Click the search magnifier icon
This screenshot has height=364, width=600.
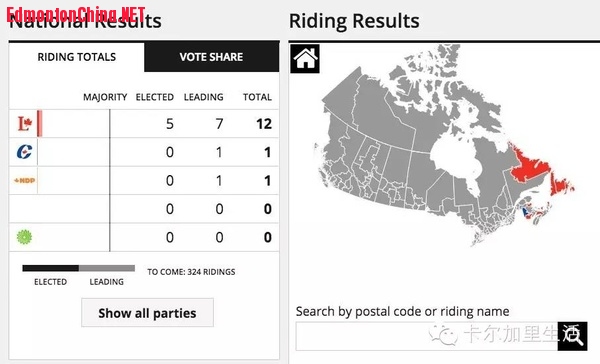[x=572, y=336]
